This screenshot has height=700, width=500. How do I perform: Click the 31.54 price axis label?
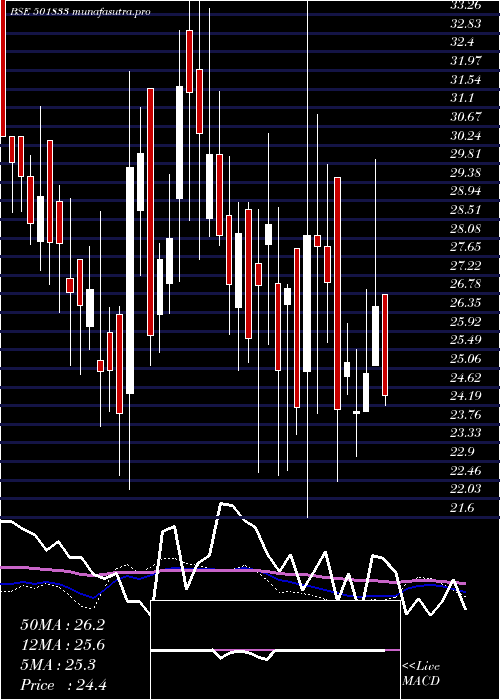pyautogui.click(x=466, y=80)
